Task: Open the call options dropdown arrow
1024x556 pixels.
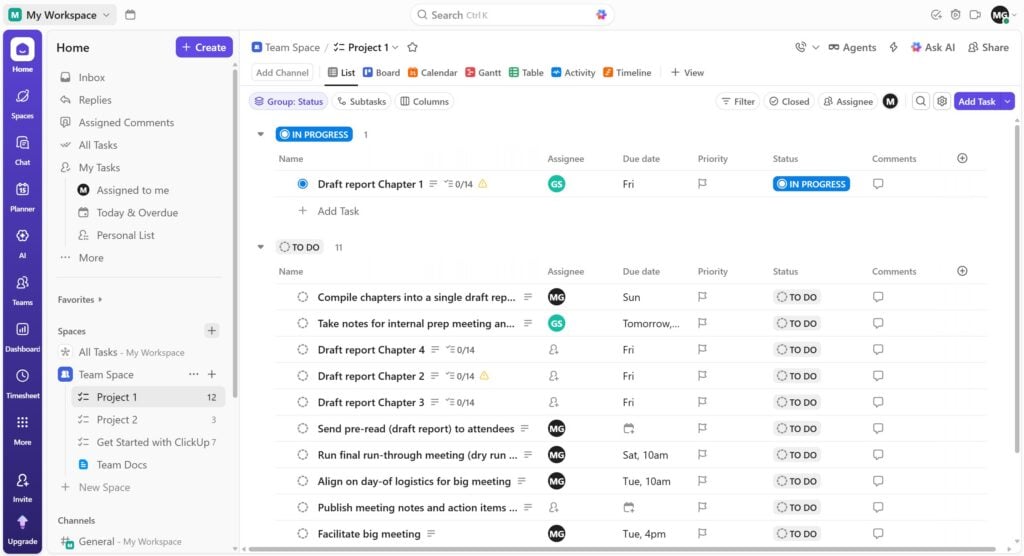Action: click(x=816, y=47)
